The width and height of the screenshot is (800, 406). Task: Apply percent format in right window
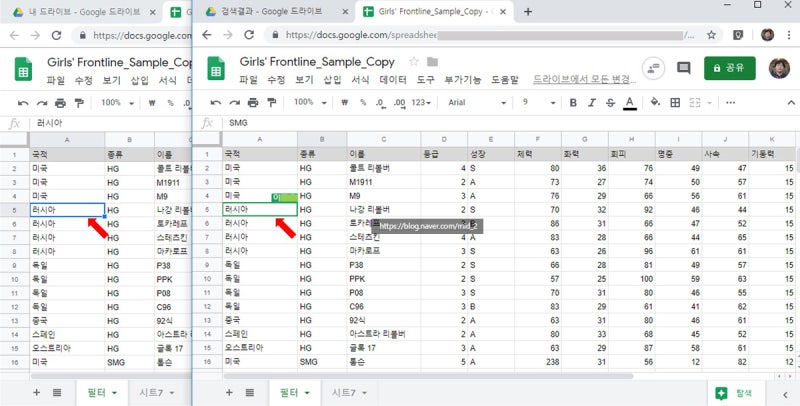(x=363, y=103)
